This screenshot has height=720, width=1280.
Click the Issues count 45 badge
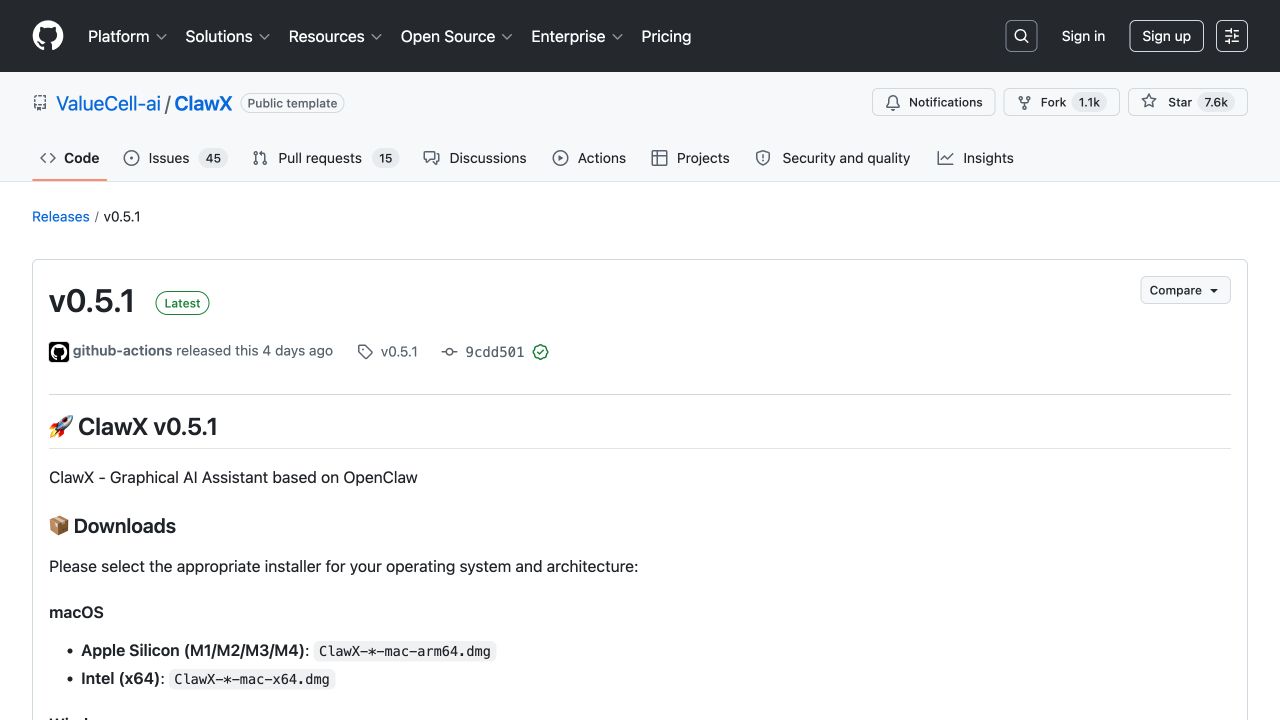[212, 158]
